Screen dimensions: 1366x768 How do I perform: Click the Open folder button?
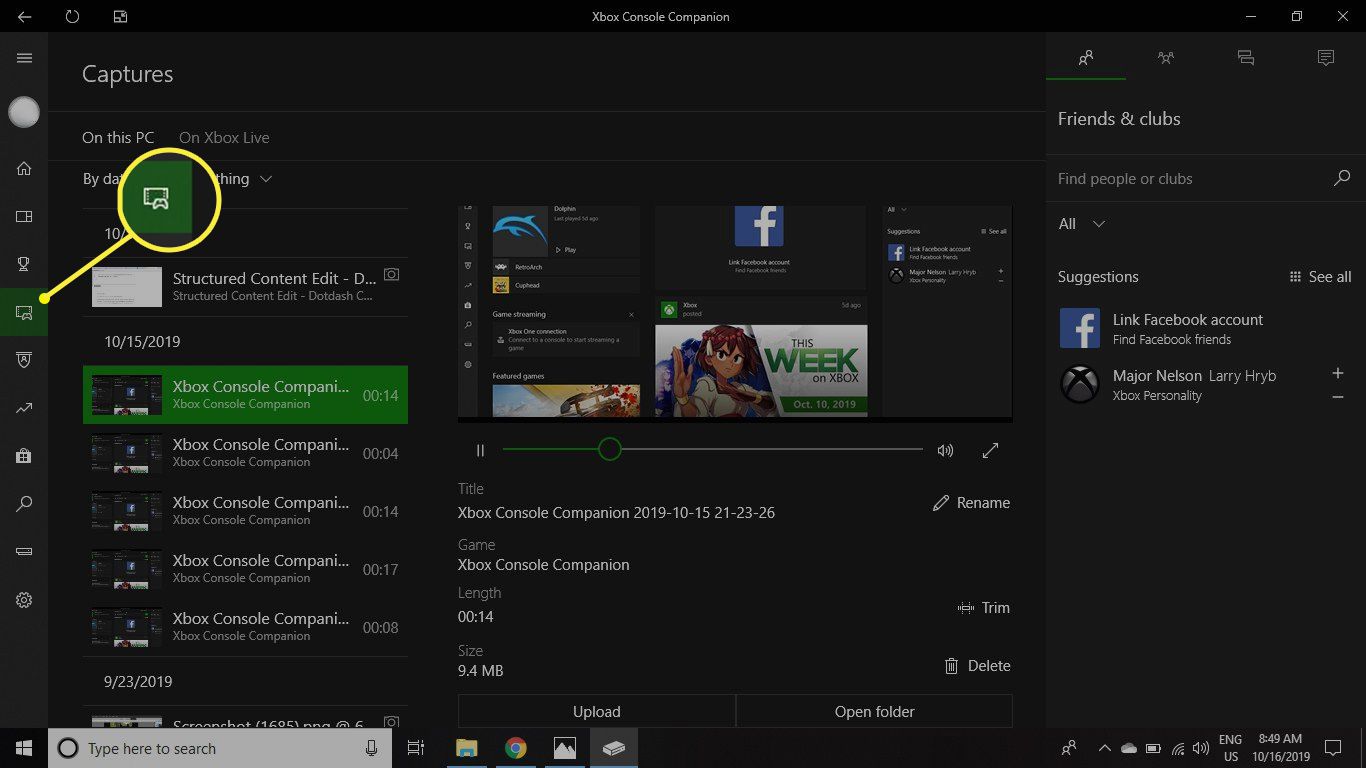(x=875, y=711)
